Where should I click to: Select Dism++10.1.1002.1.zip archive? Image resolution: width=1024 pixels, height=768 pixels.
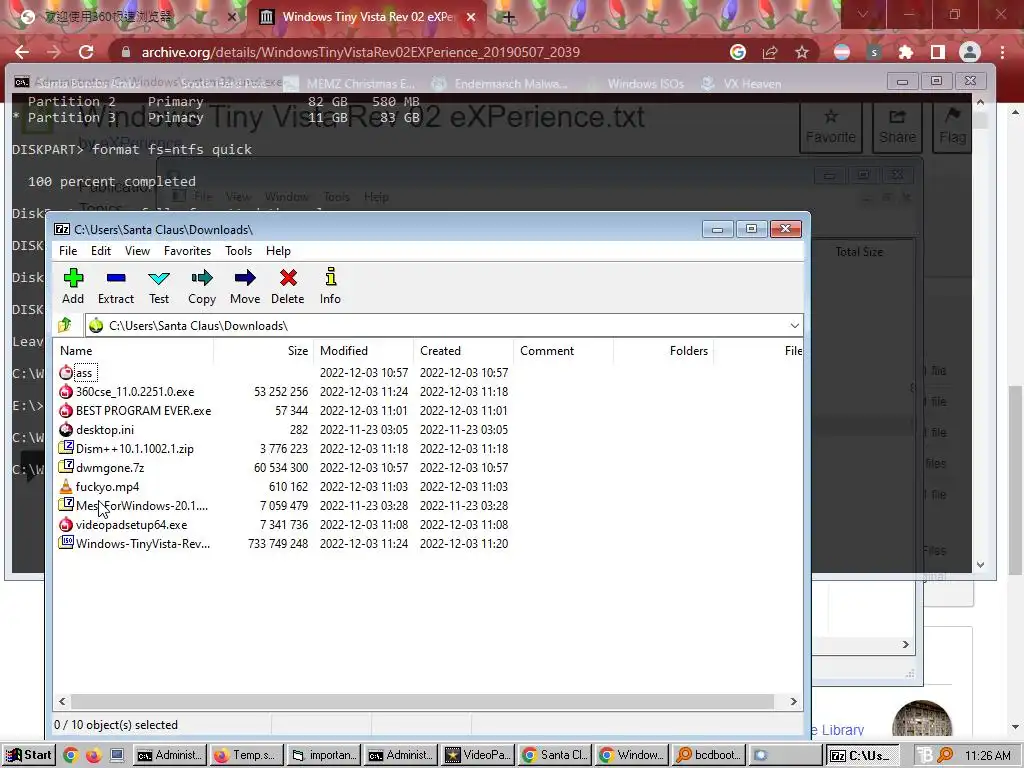[x=135, y=449]
